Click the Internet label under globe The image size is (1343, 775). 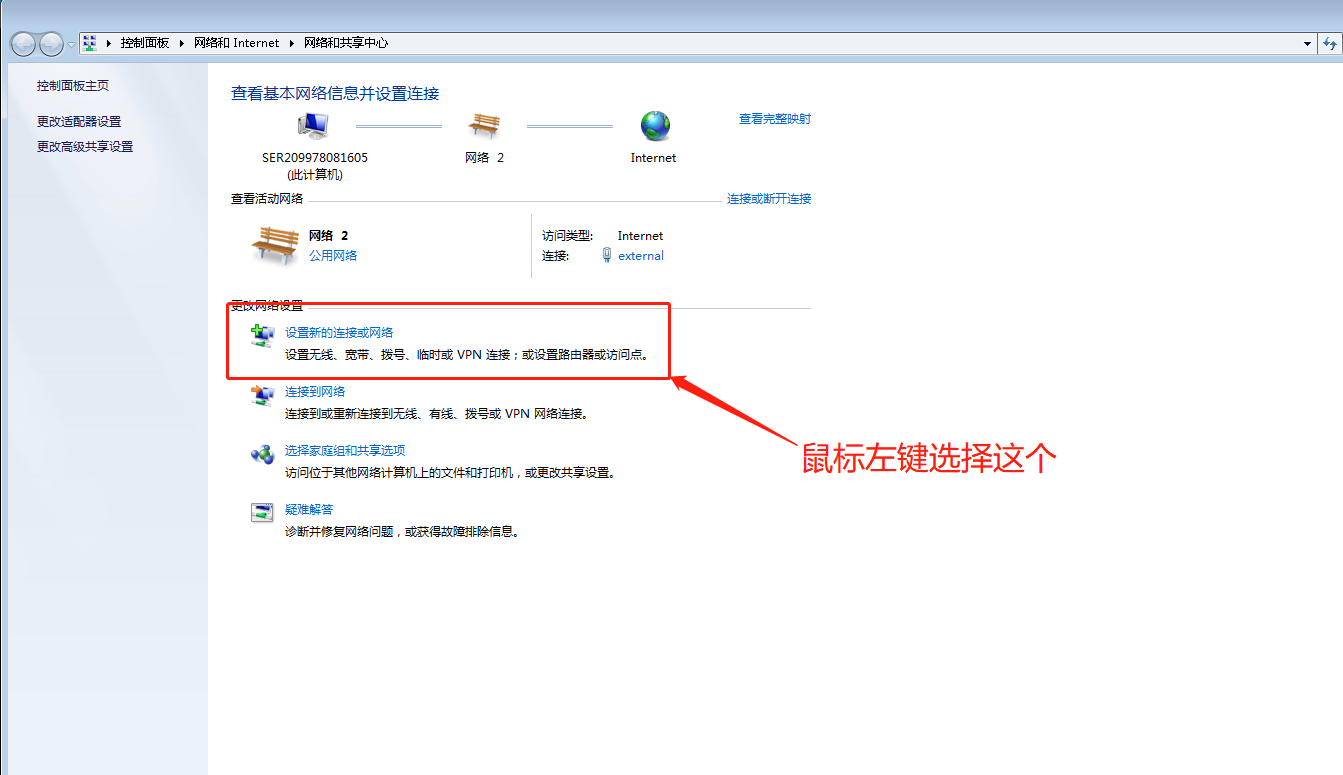click(x=654, y=158)
